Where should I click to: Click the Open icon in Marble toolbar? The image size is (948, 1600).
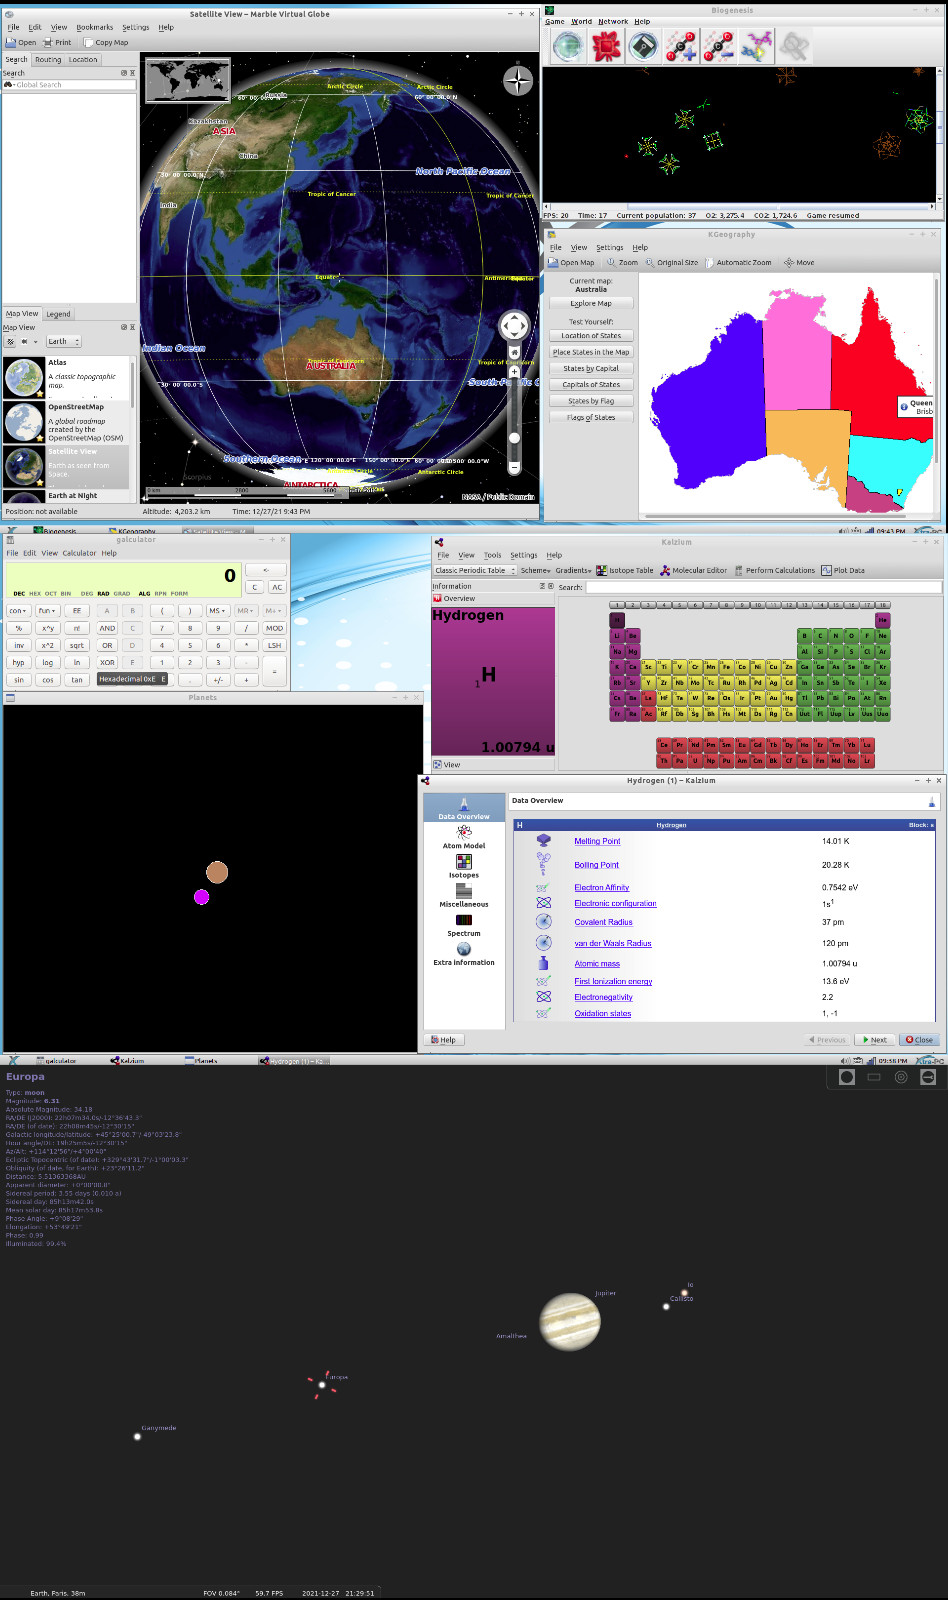pyautogui.click(x=21, y=43)
